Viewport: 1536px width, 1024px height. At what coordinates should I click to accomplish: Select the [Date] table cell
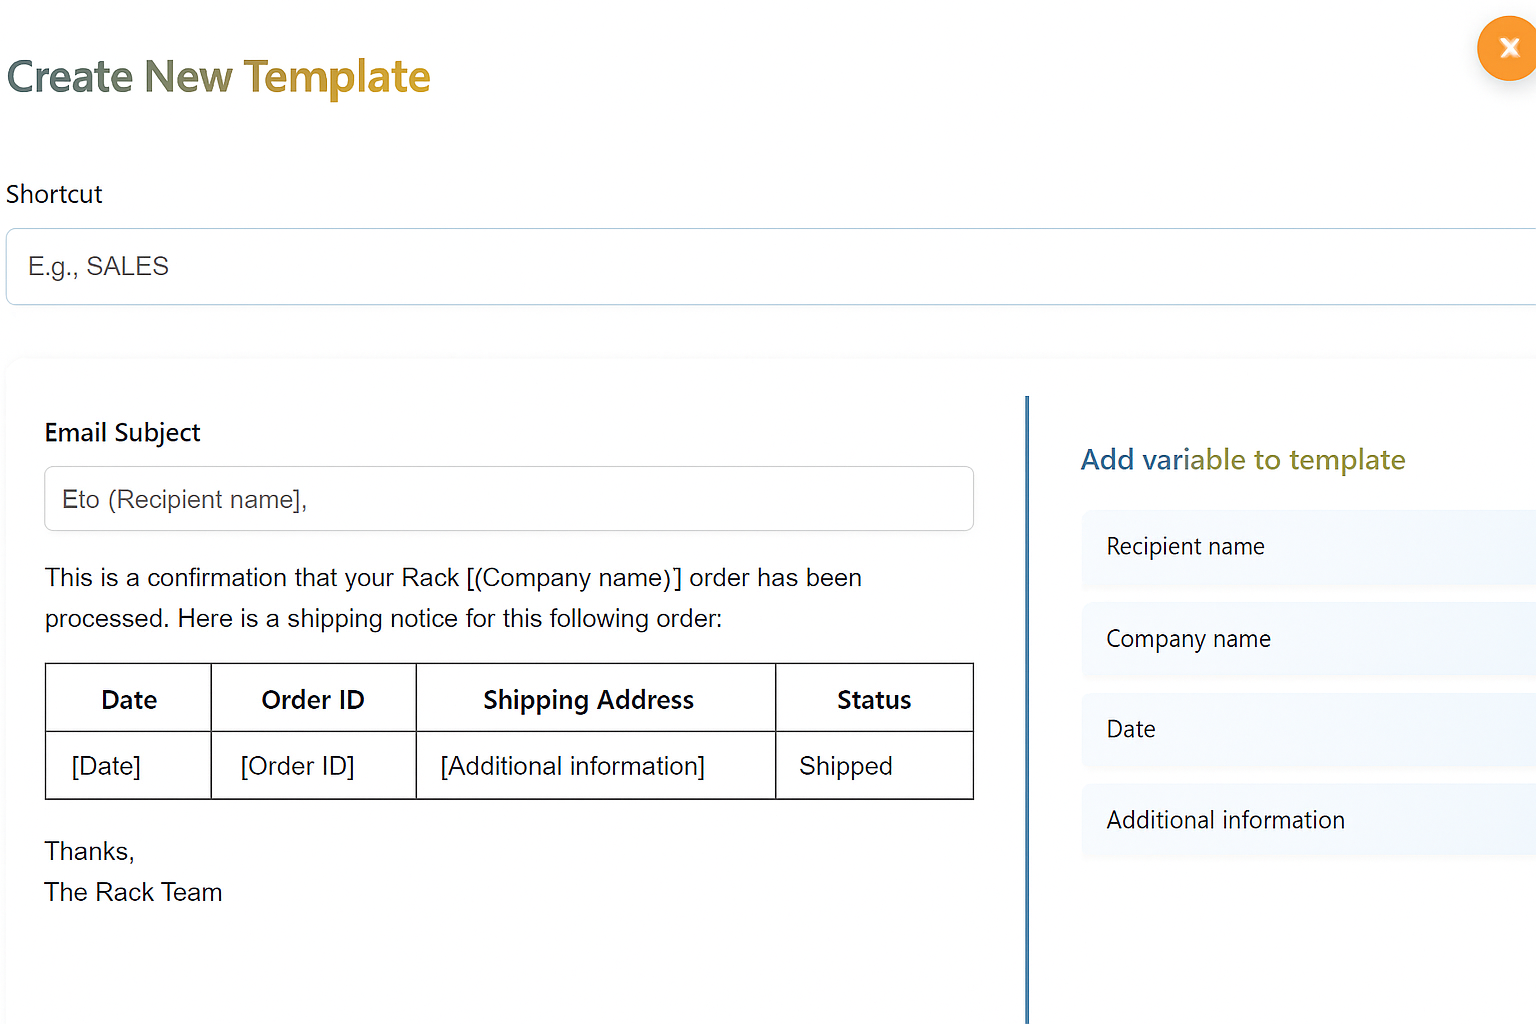point(105,765)
